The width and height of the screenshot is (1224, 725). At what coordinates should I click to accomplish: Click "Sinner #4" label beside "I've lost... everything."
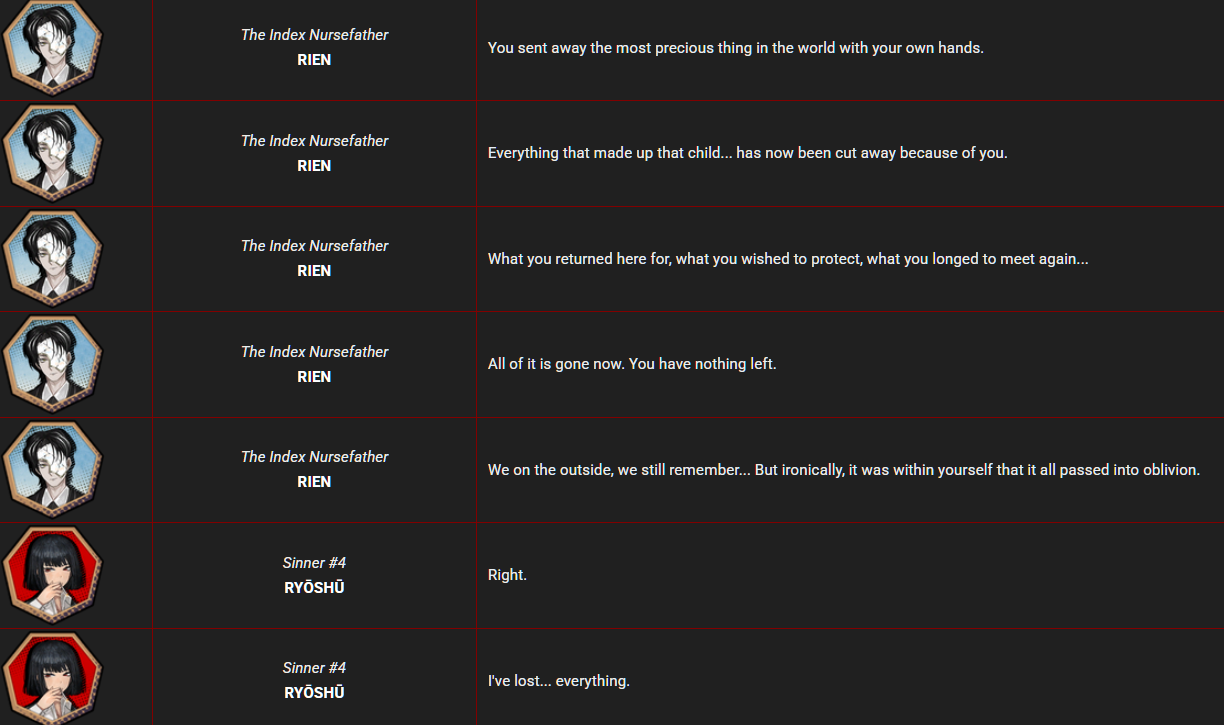click(314, 668)
